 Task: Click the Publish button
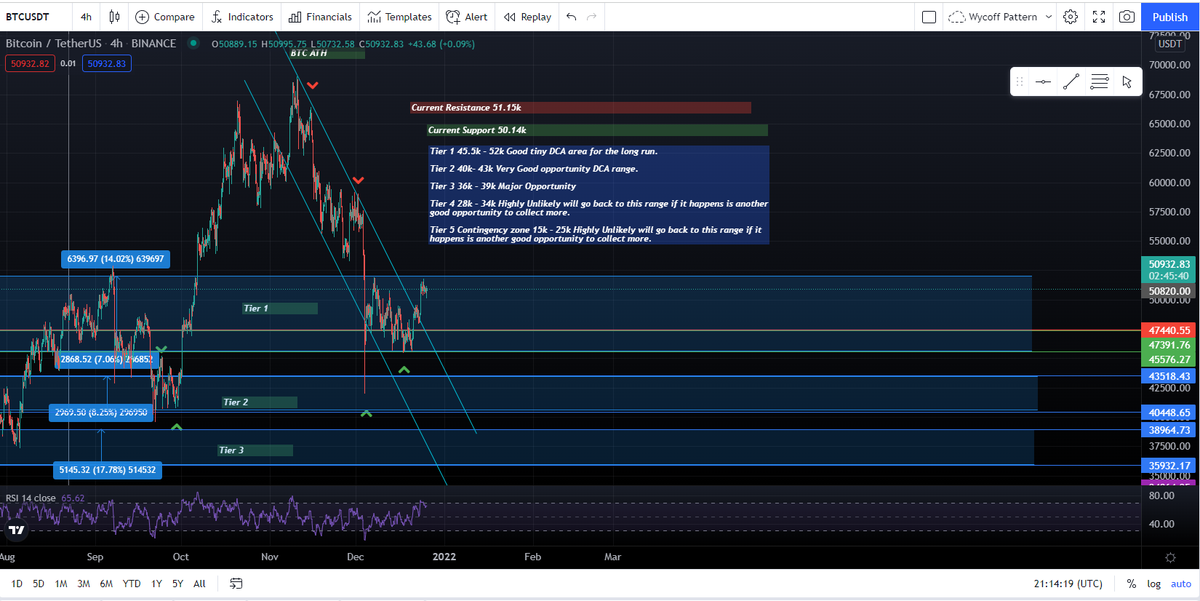point(1170,17)
